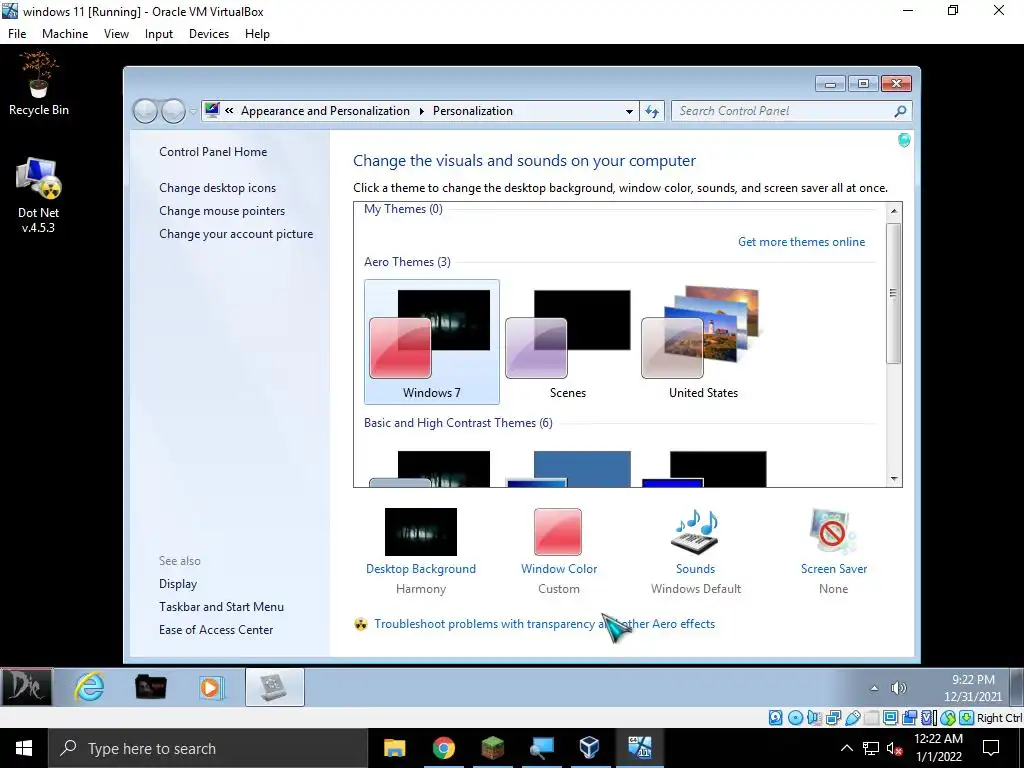Viewport: 1024px width, 768px height.
Task: Open Recycle Bin on the guest desktop
Action: click(39, 84)
